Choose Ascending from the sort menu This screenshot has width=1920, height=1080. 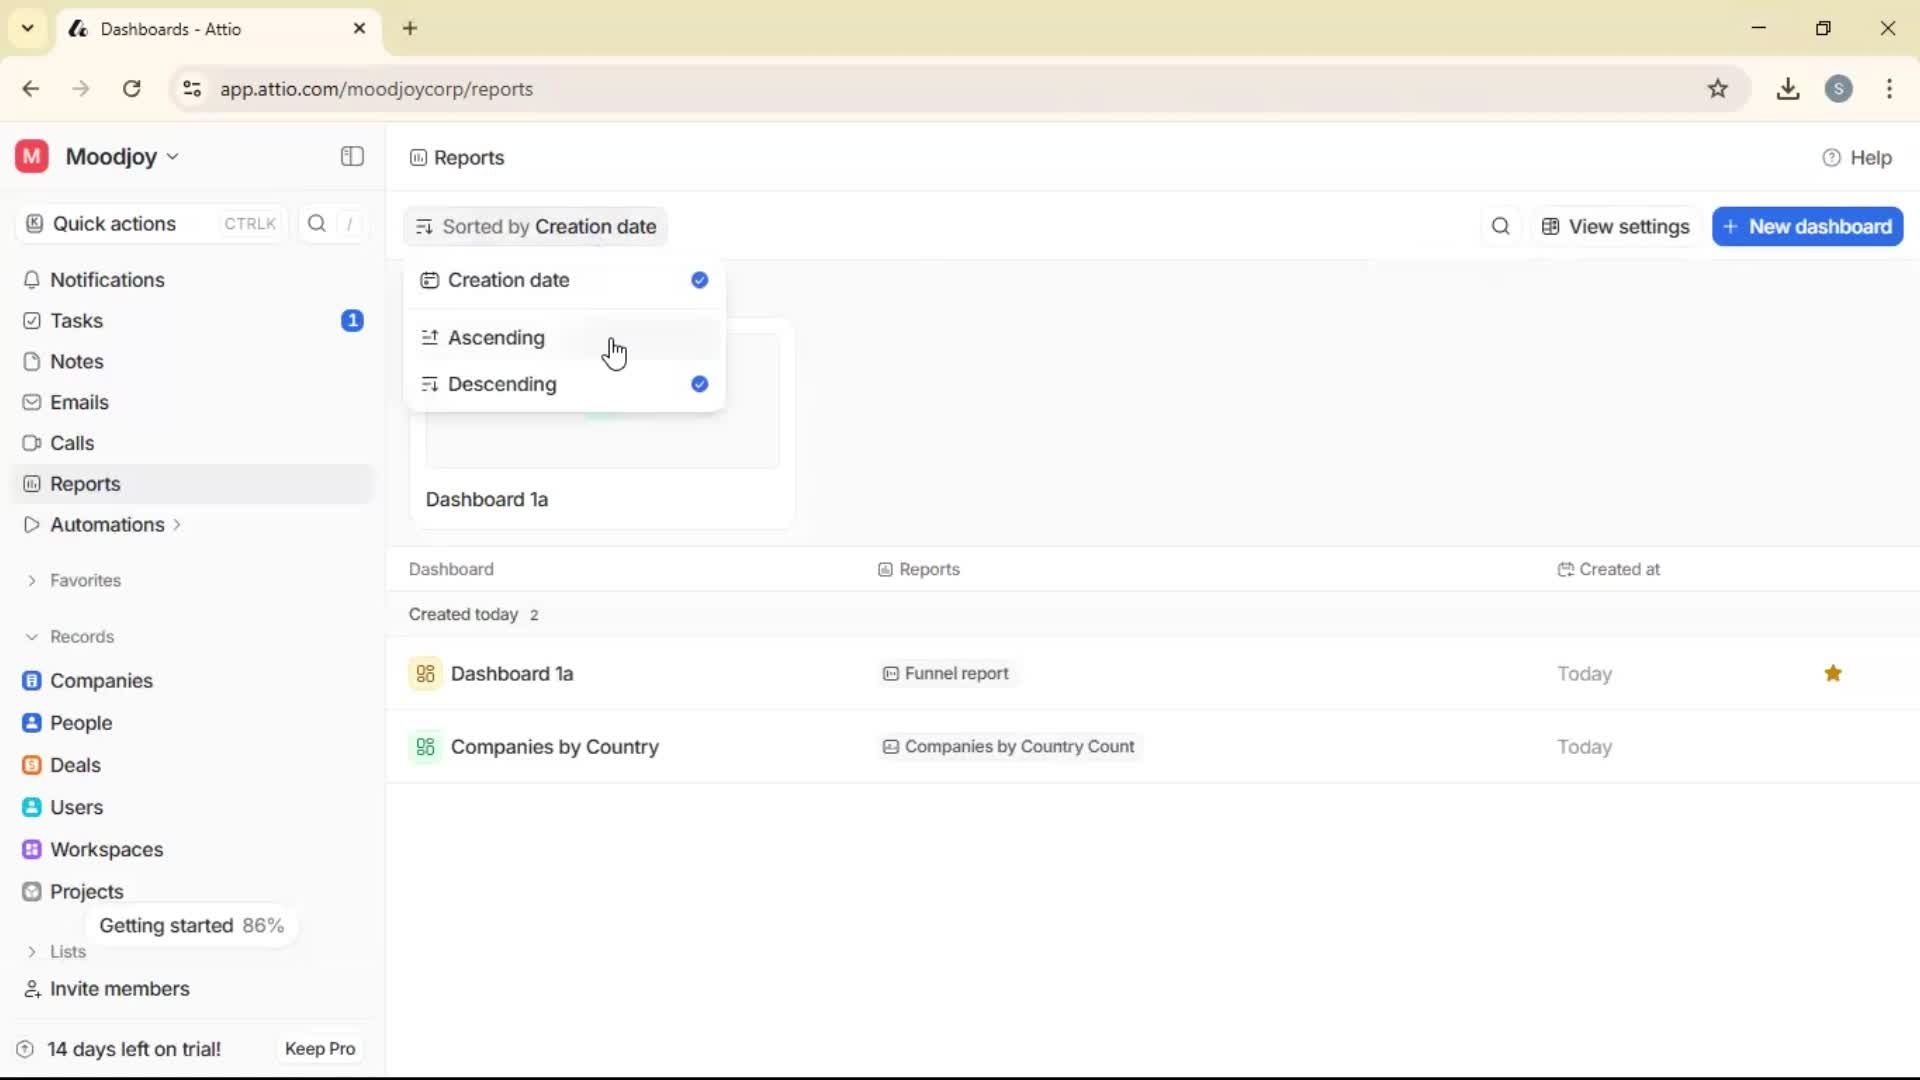click(497, 338)
